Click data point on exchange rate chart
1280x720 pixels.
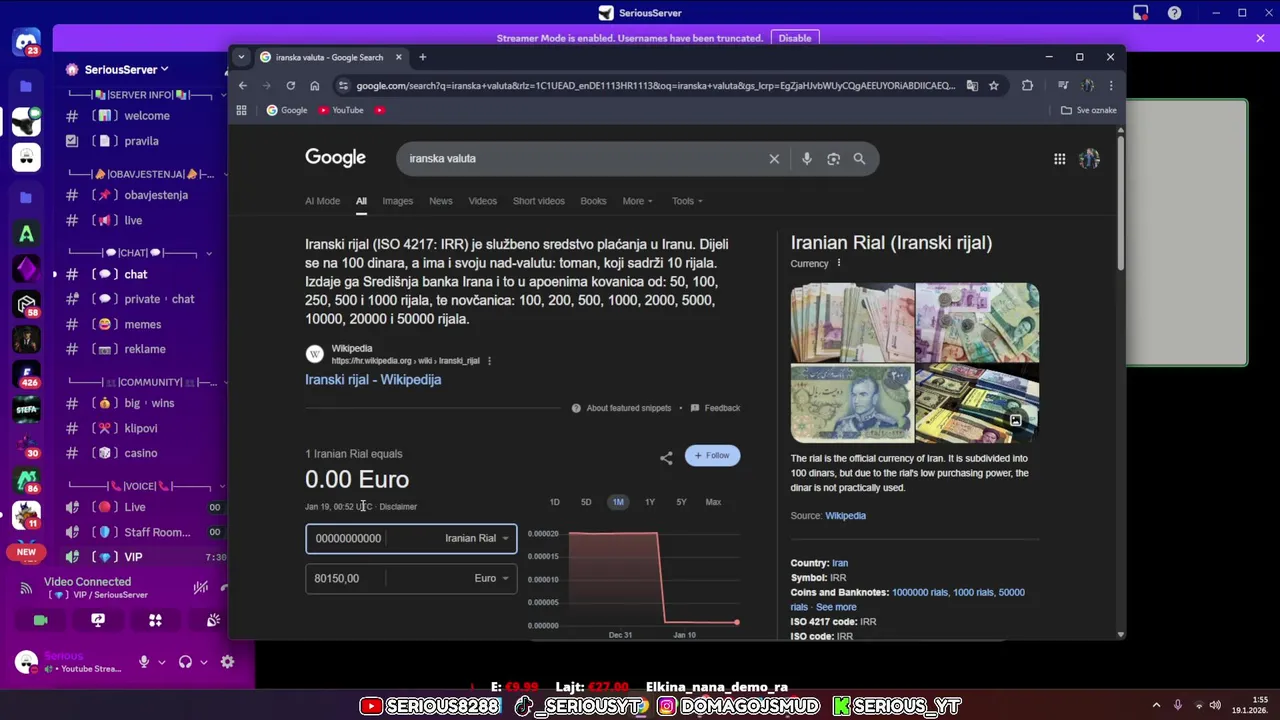(737, 622)
